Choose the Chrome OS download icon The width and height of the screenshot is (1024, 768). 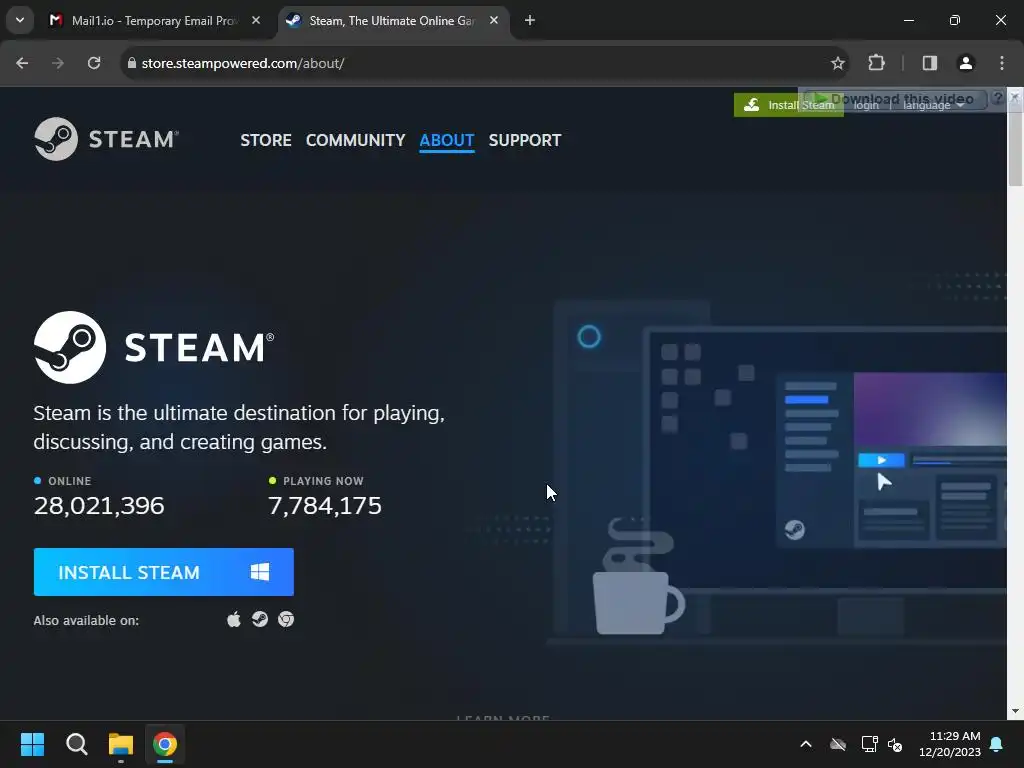(x=286, y=619)
